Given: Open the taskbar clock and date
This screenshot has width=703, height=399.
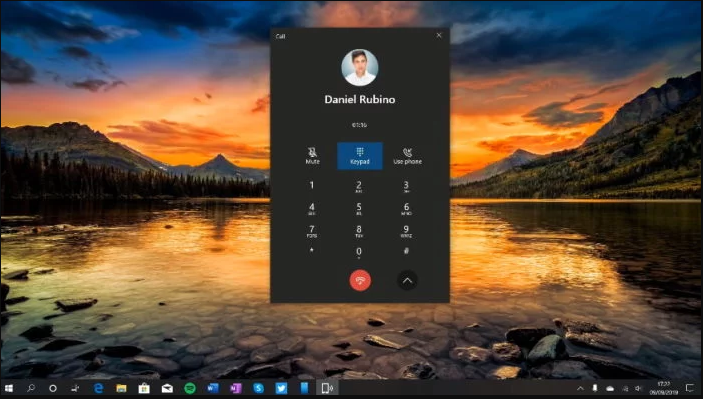Looking at the screenshot, I should [664, 388].
